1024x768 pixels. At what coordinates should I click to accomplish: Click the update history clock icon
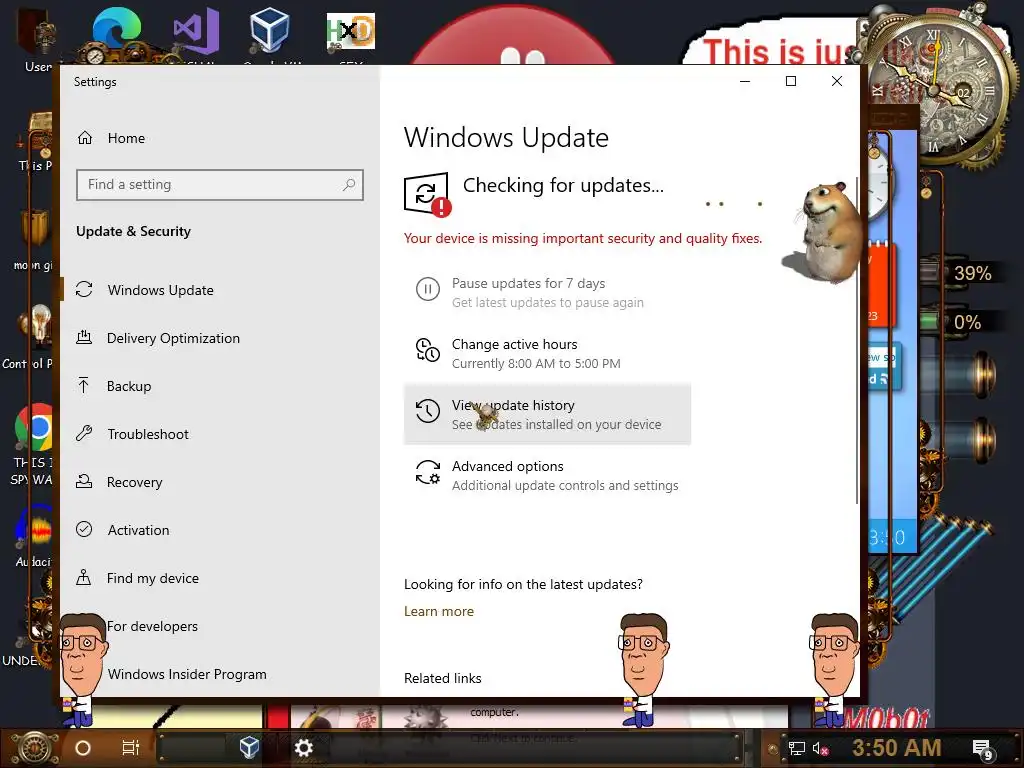428,411
